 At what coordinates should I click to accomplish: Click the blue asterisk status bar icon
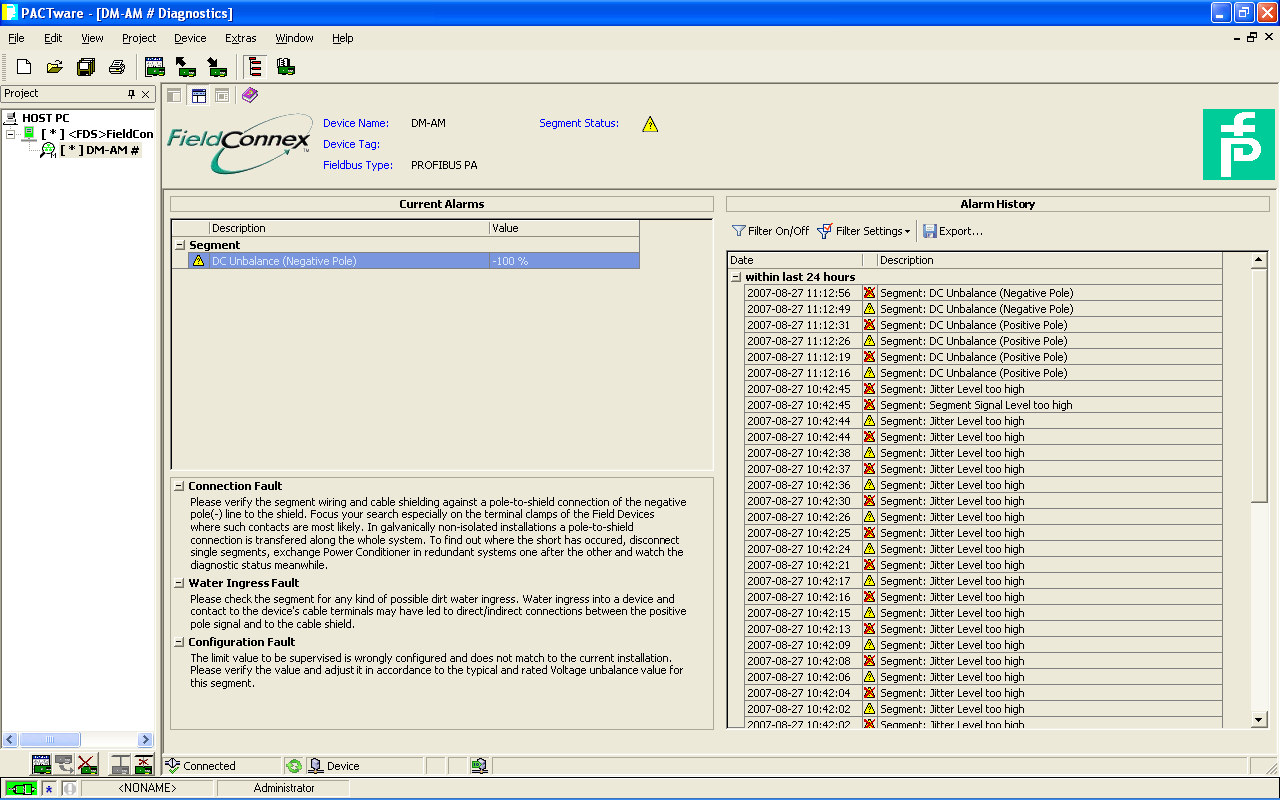(49, 788)
